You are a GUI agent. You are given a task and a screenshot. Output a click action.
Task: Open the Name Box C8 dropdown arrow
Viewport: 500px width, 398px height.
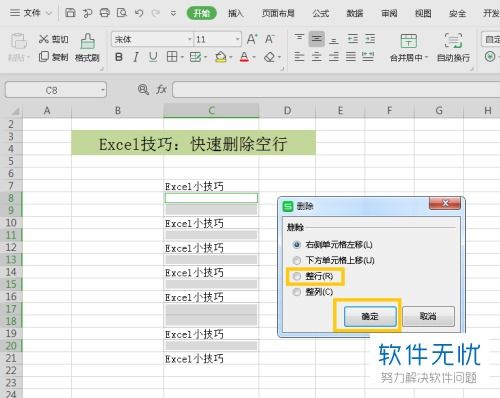click(102, 90)
